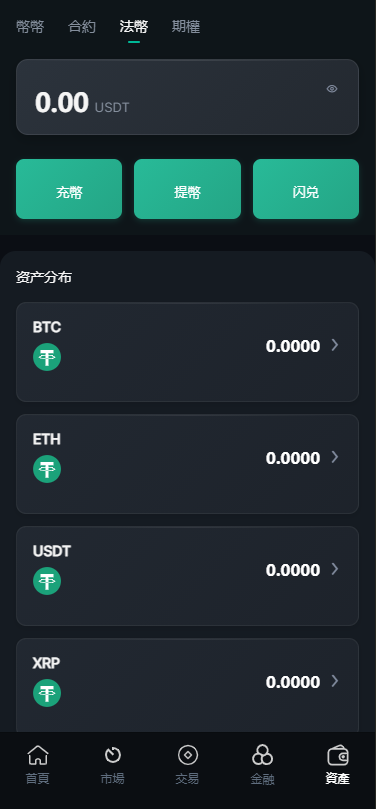
Task: Expand the USDT row chevron
Action: 335,569
